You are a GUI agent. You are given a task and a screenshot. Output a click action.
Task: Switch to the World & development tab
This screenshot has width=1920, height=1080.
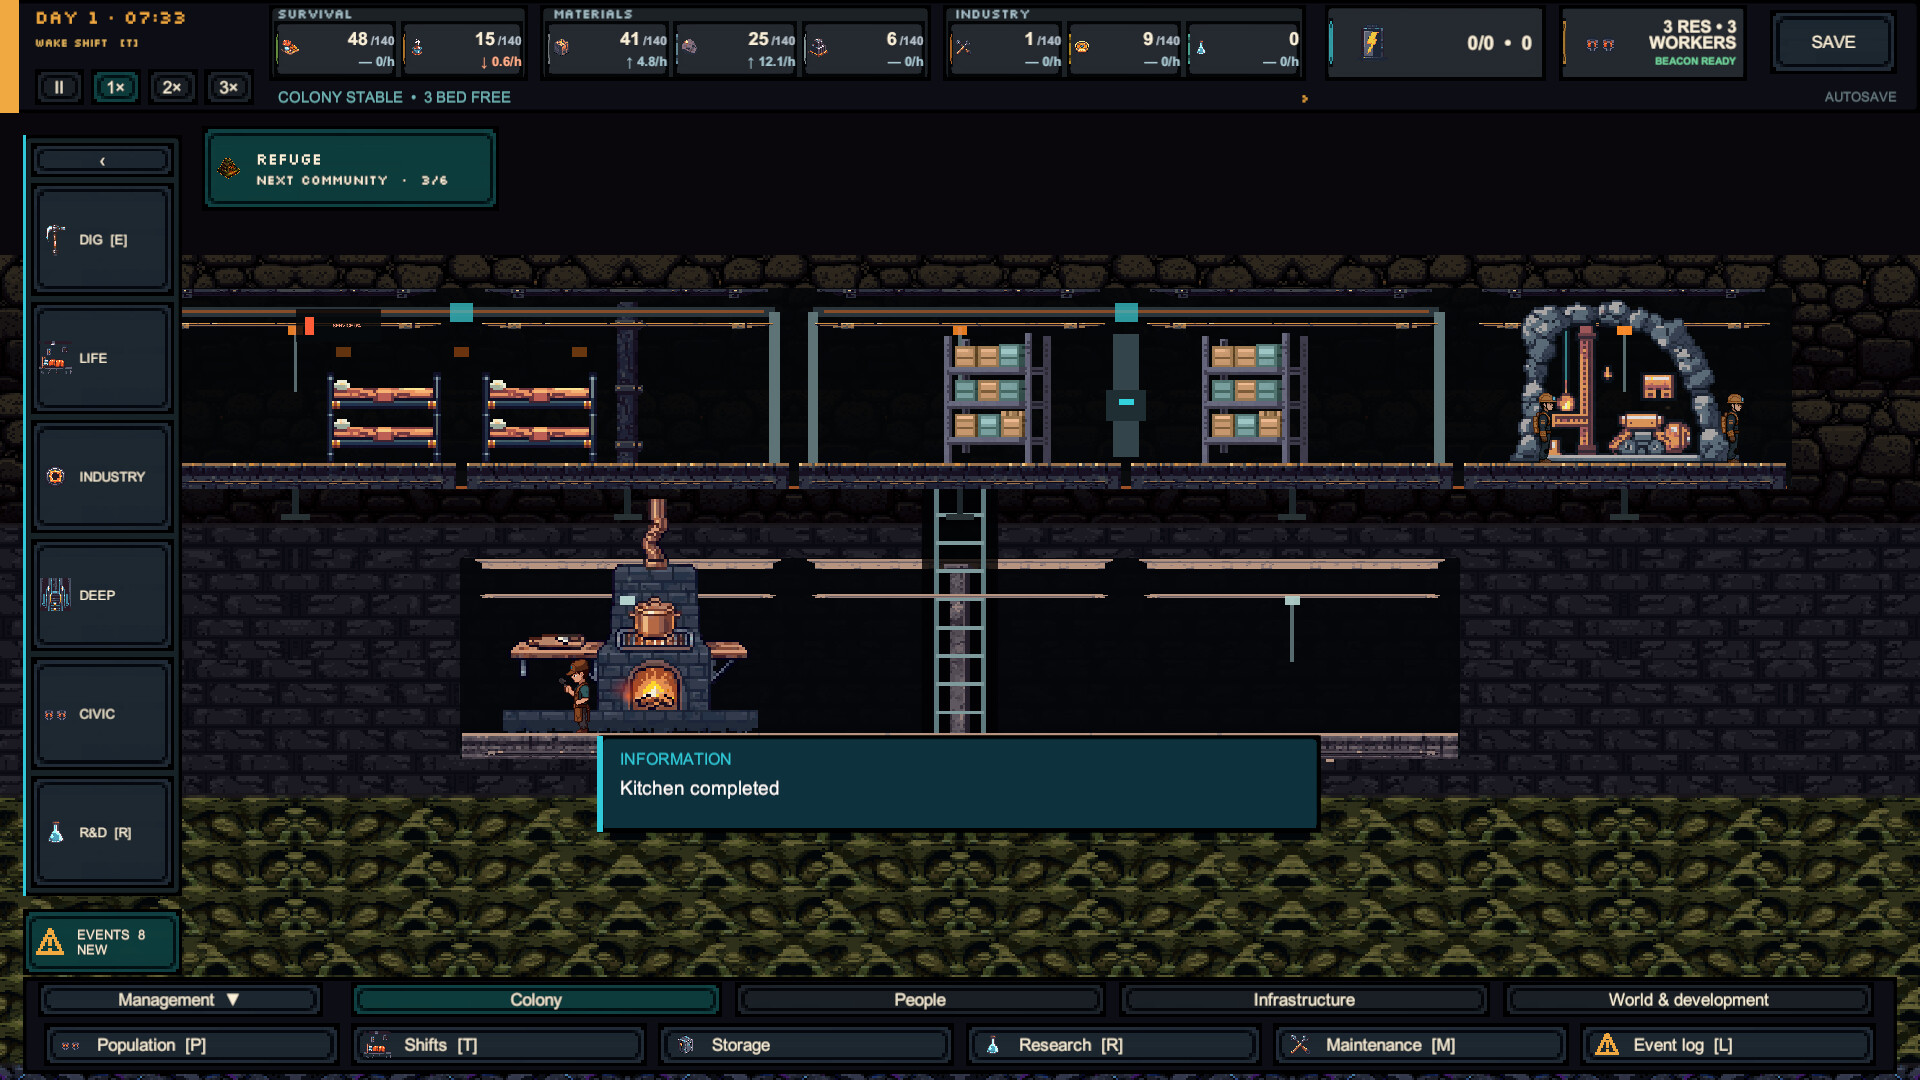(1688, 1000)
